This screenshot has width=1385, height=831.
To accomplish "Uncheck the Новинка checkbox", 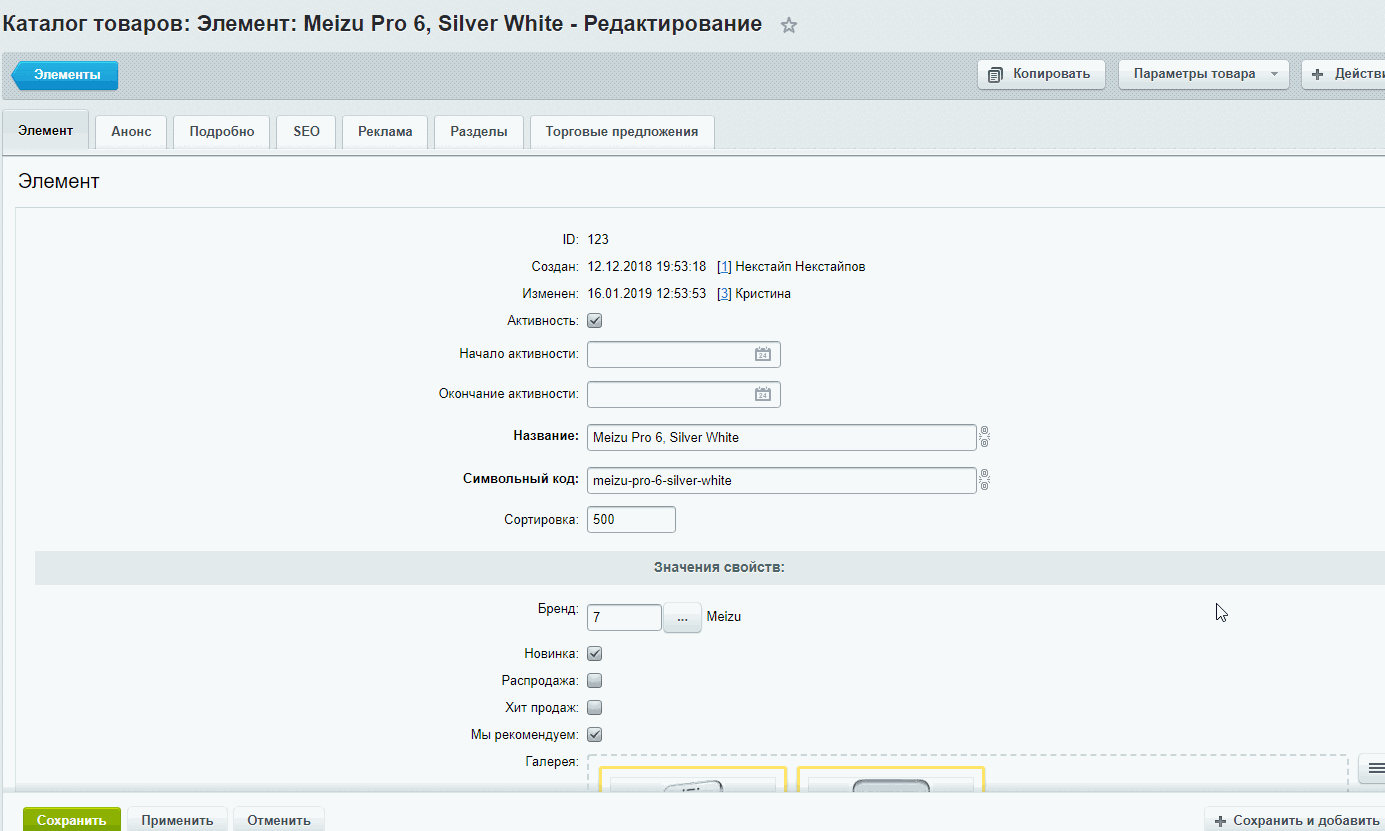I will pos(594,654).
